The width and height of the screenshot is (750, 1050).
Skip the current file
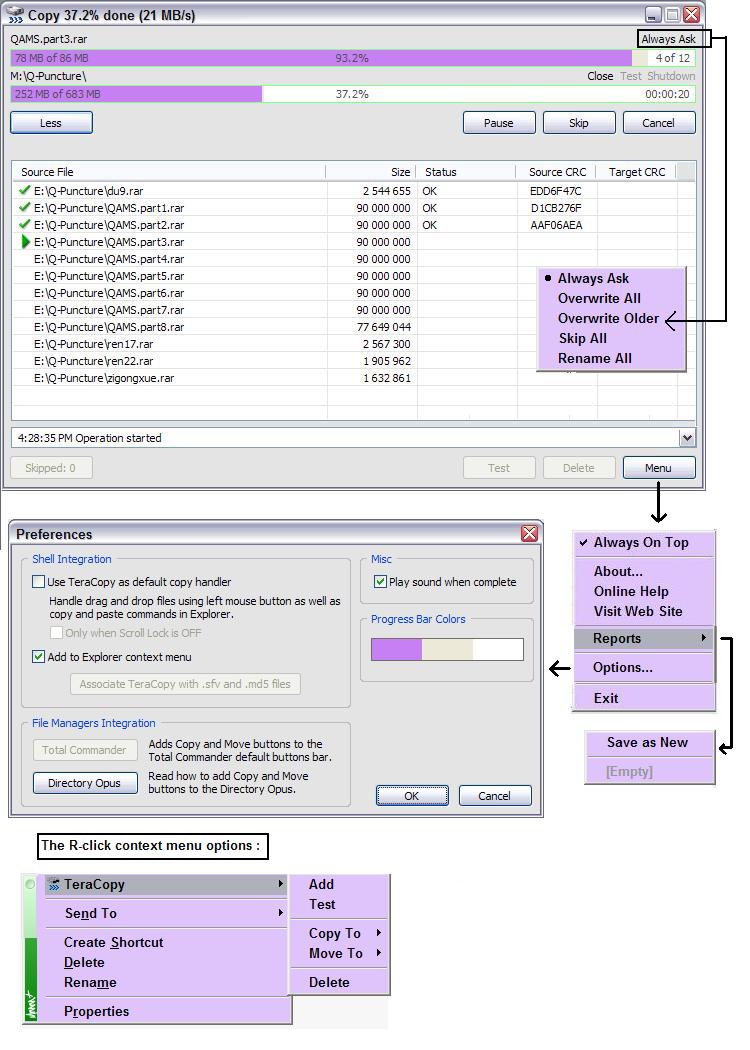tap(579, 123)
